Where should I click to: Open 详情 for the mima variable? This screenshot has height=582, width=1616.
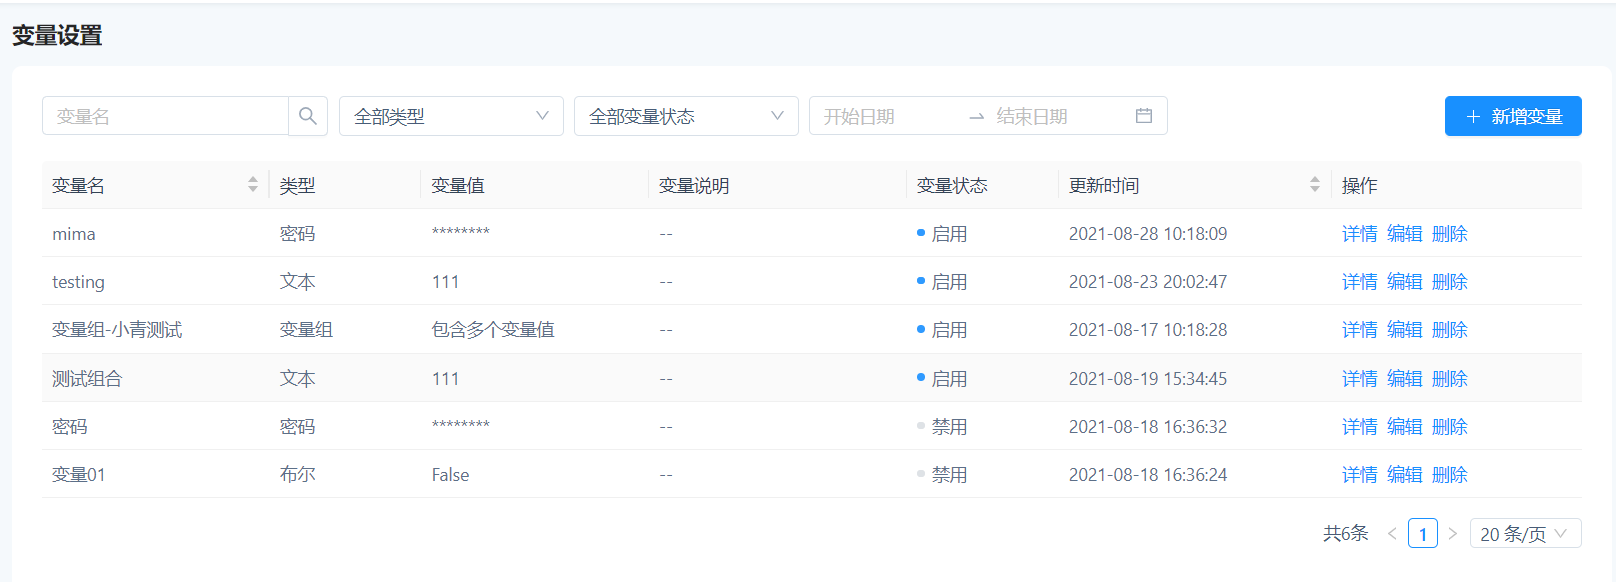[1359, 234]
